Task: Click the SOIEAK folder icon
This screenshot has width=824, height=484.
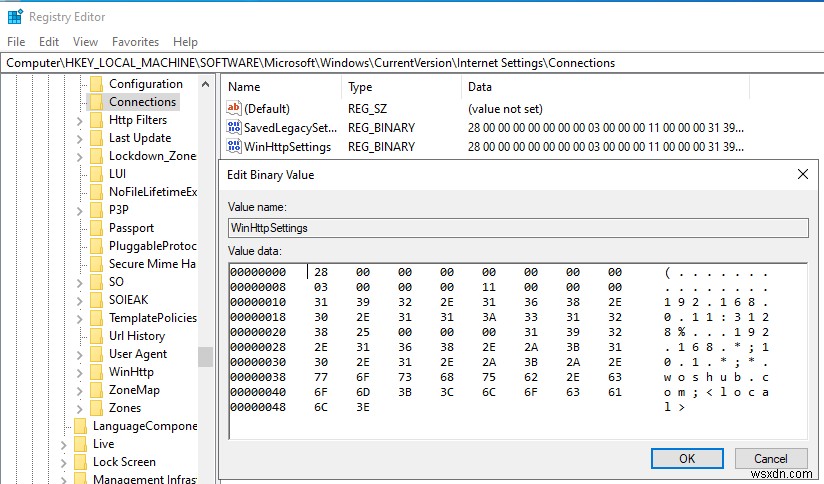Action: point(97,300)
